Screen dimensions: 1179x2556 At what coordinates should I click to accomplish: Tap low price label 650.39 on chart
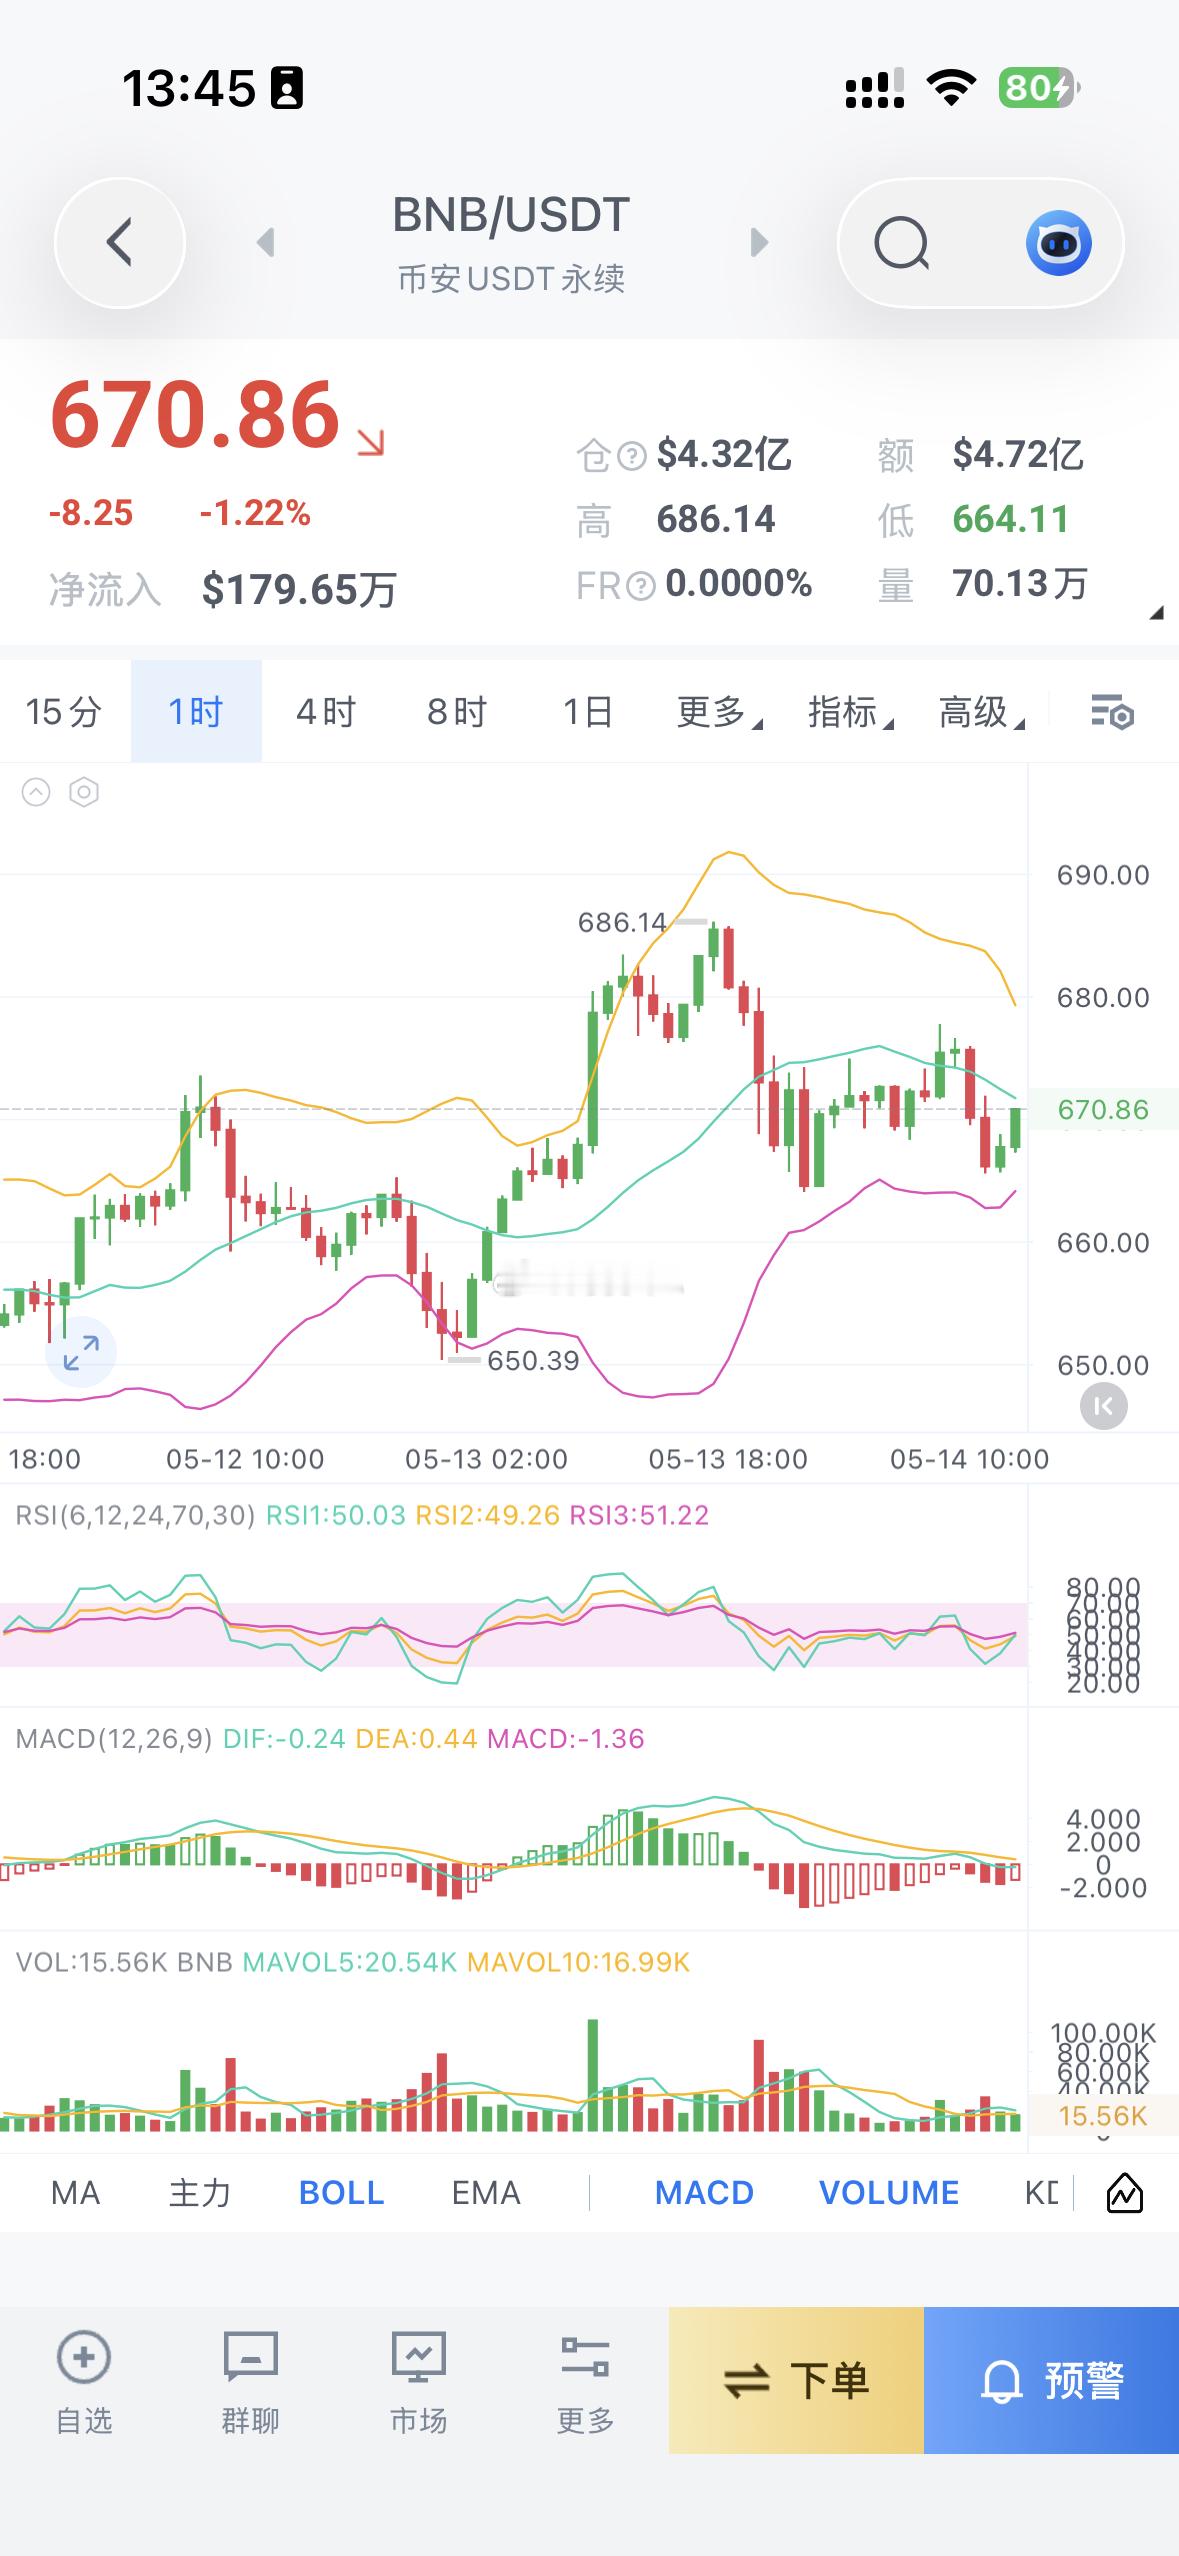tap(533, 1360)
